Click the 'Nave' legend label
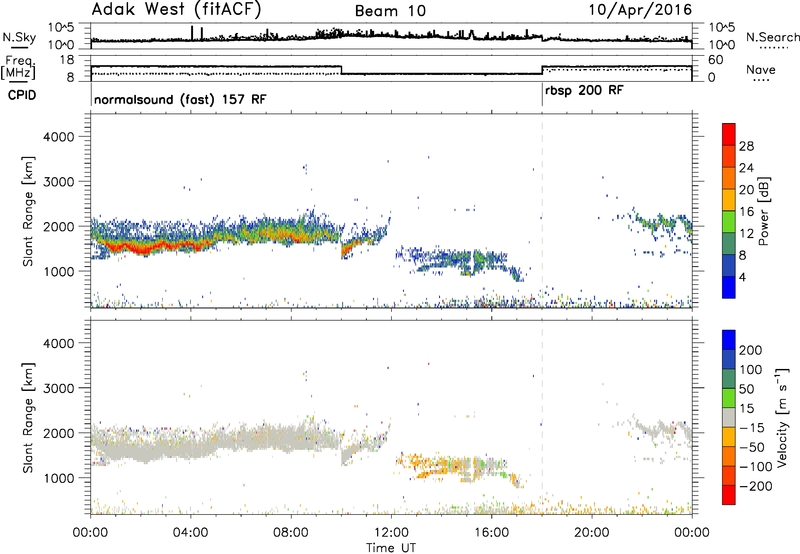 point(761,70)
